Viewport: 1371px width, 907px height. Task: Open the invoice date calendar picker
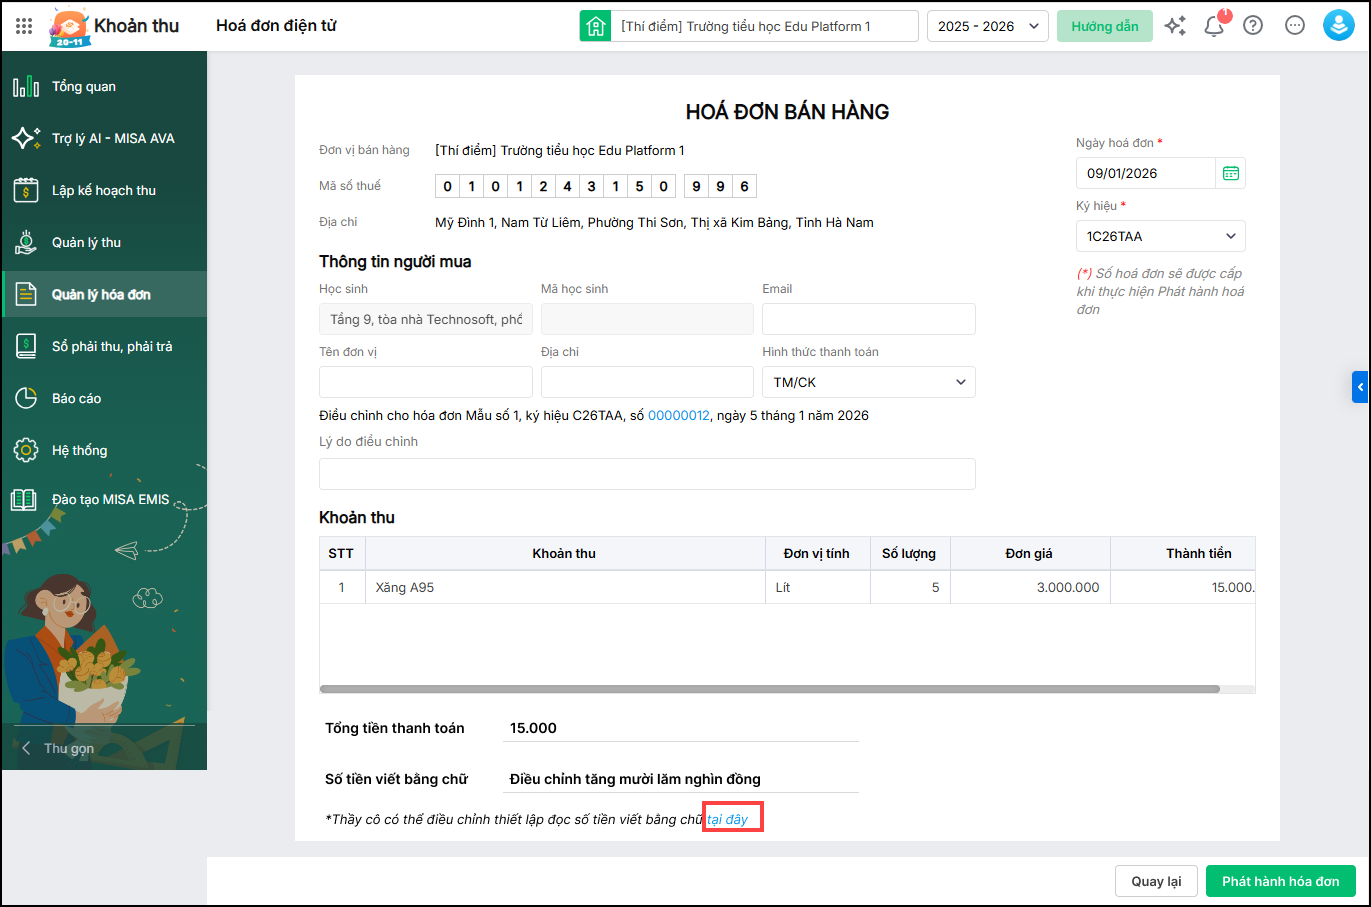coord(1230,173)
